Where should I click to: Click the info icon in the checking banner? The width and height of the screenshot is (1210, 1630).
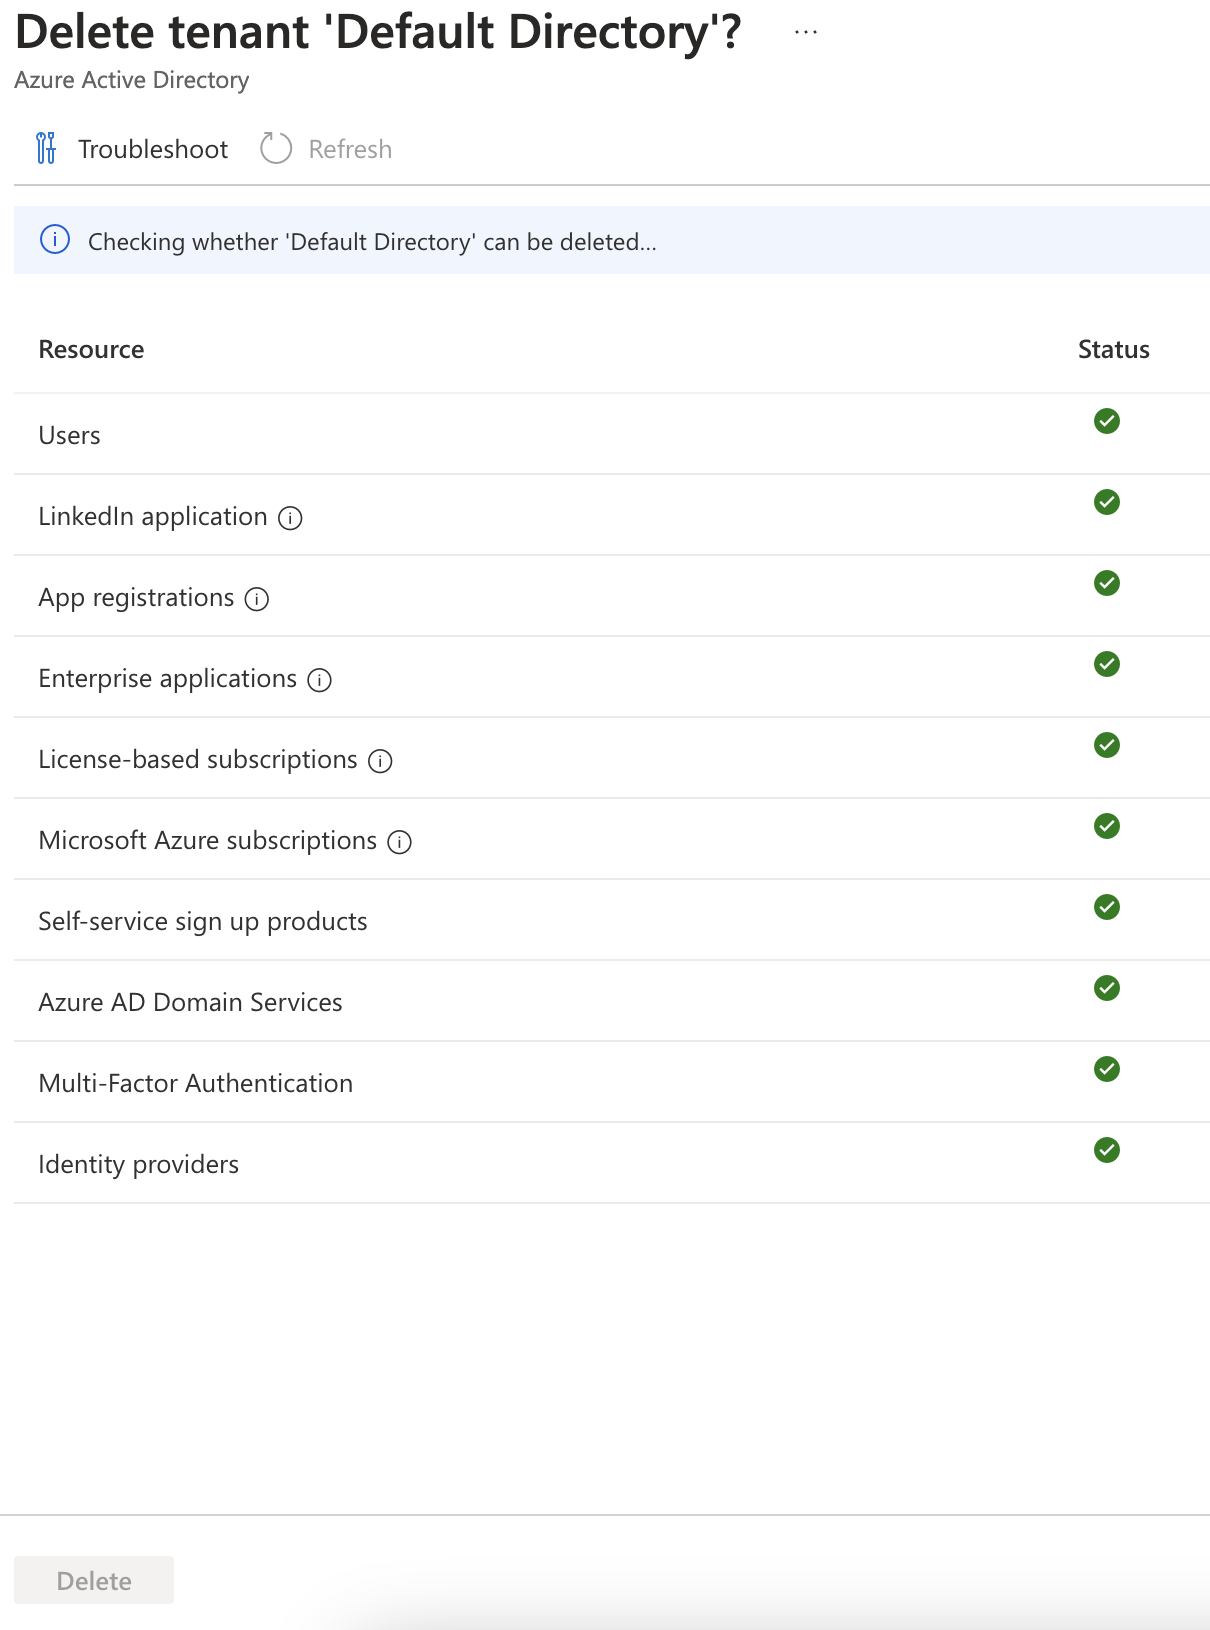click(55, 240)
